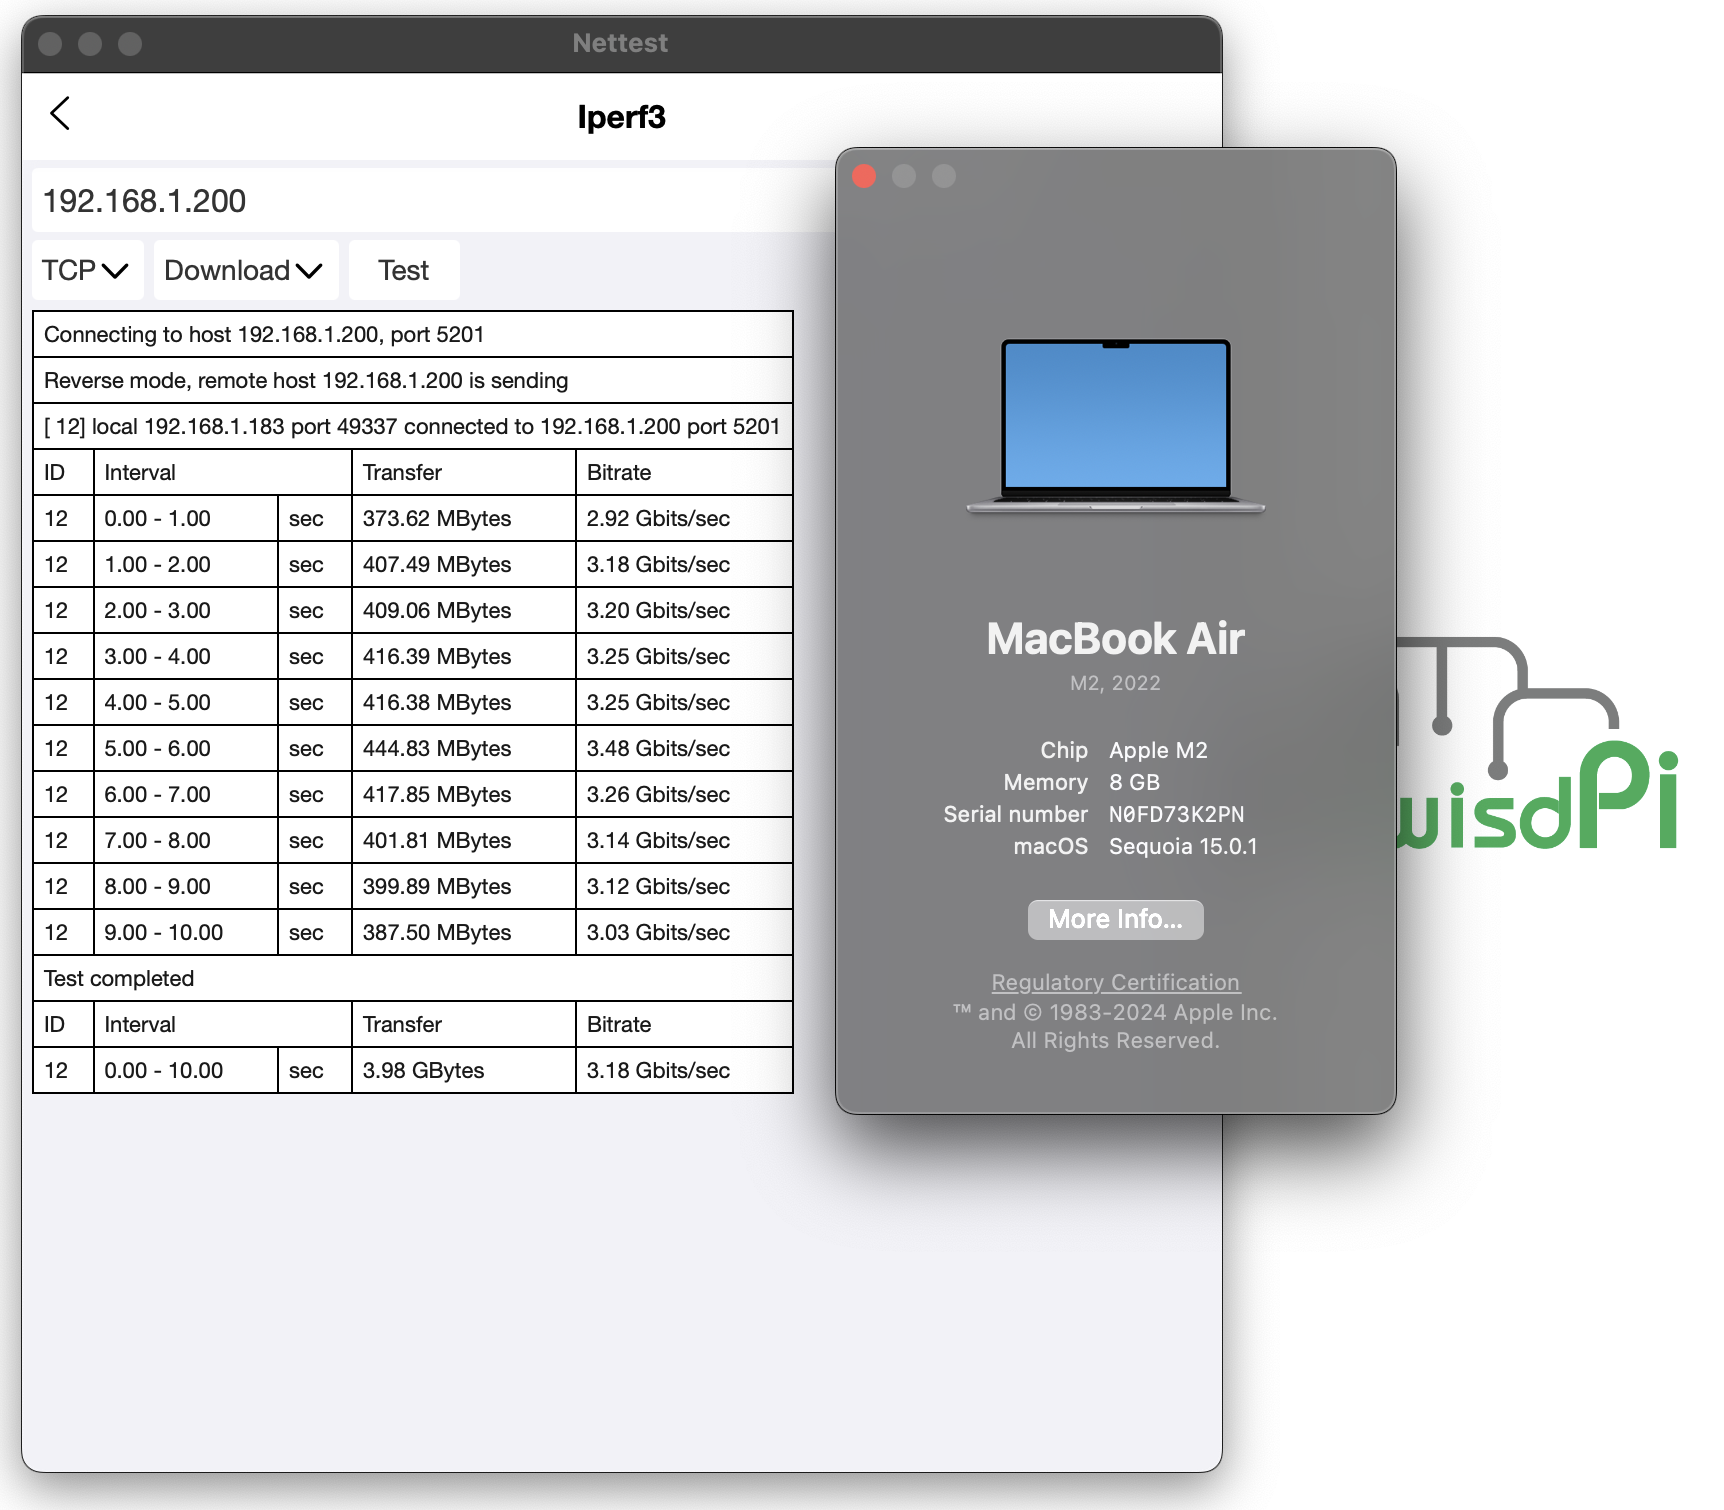
Task: Select the 417.85 MBytes transfer cell
Action: click(x=464, y=794)
